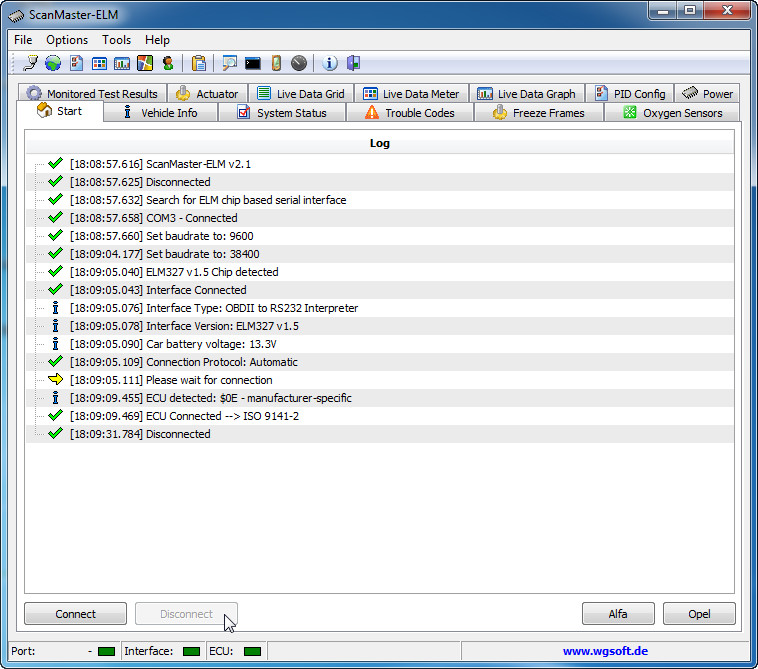The height and width of the screenshot is (669, 758).
Task: Open the Tools menu
Action: pyautogui.click(x=117, y=40)
